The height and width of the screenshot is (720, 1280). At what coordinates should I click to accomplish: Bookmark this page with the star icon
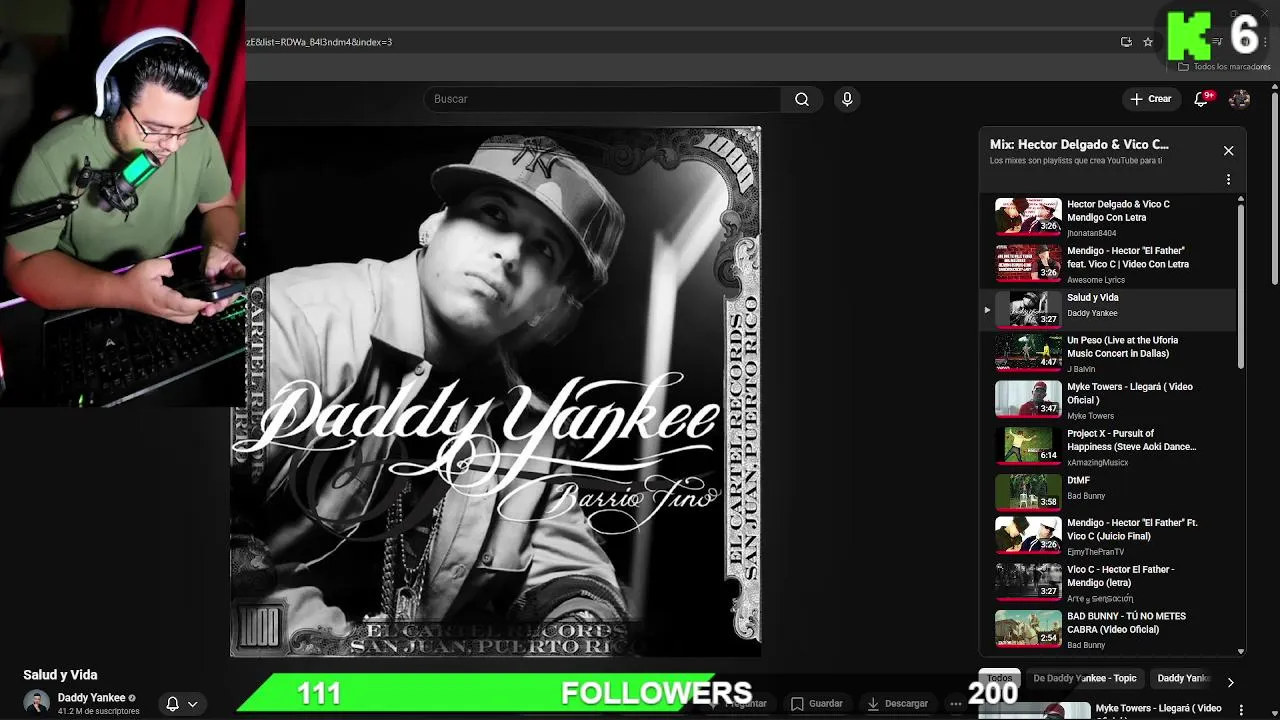pos(1148,42)
